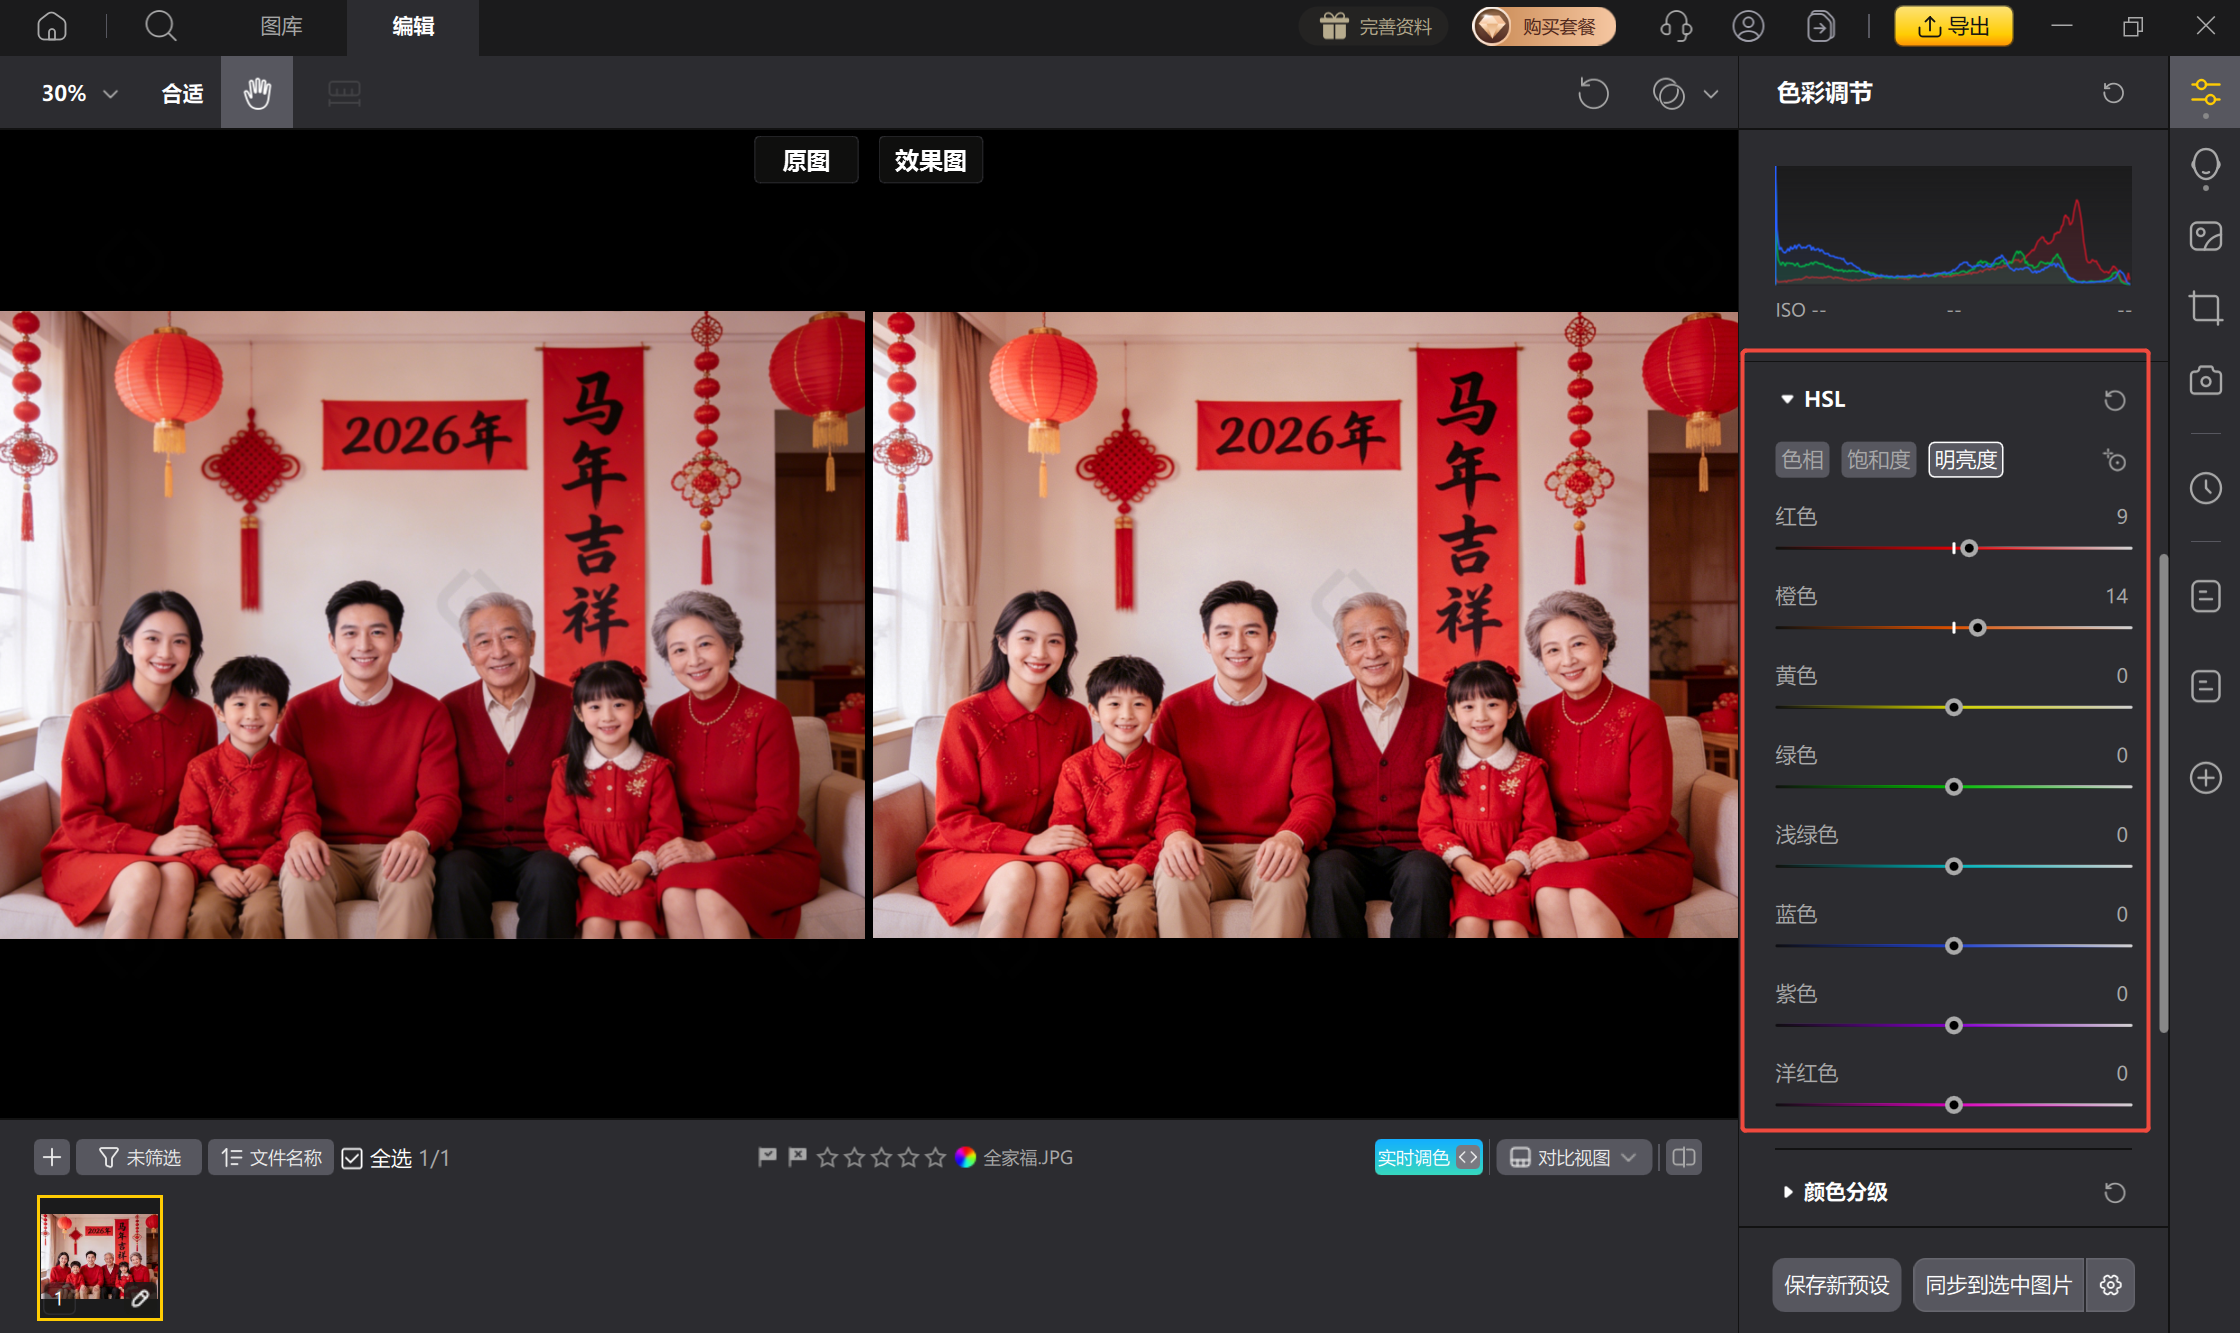
Task: Open the split-view compare icon near 对比视图
Action: 1682,1157
